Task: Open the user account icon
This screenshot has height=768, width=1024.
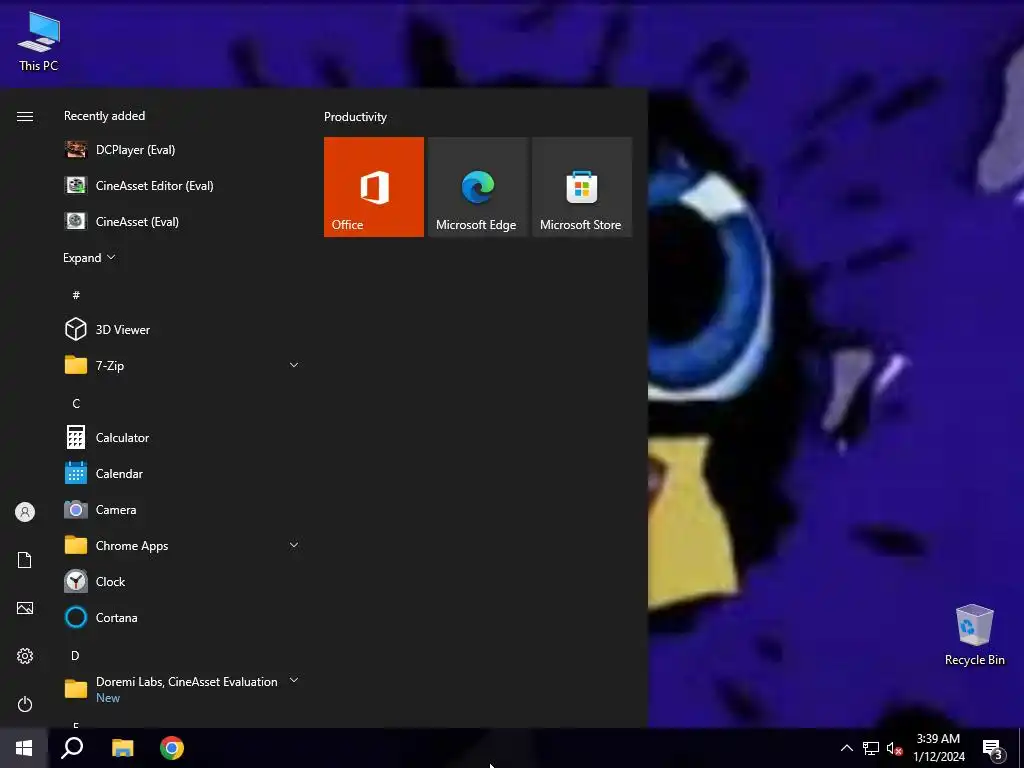Action: click(x=25, y=512)
